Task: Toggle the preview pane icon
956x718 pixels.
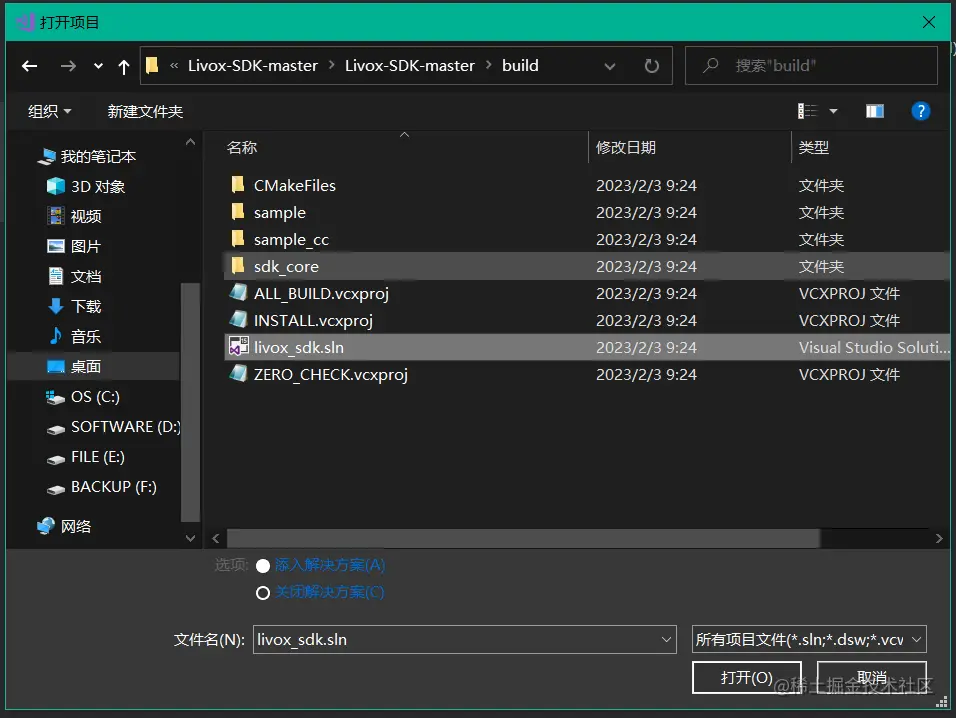Action: pyautogui.click(x=874, y=111)
